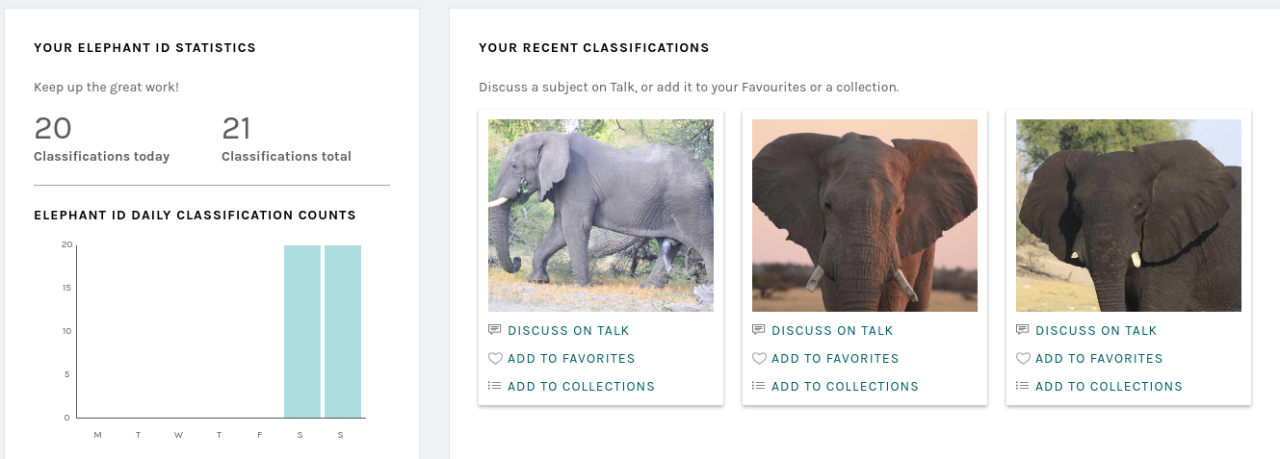Click the list icon under second elephant
Viewport: 1280px width, 459px height.
(758, 386)
